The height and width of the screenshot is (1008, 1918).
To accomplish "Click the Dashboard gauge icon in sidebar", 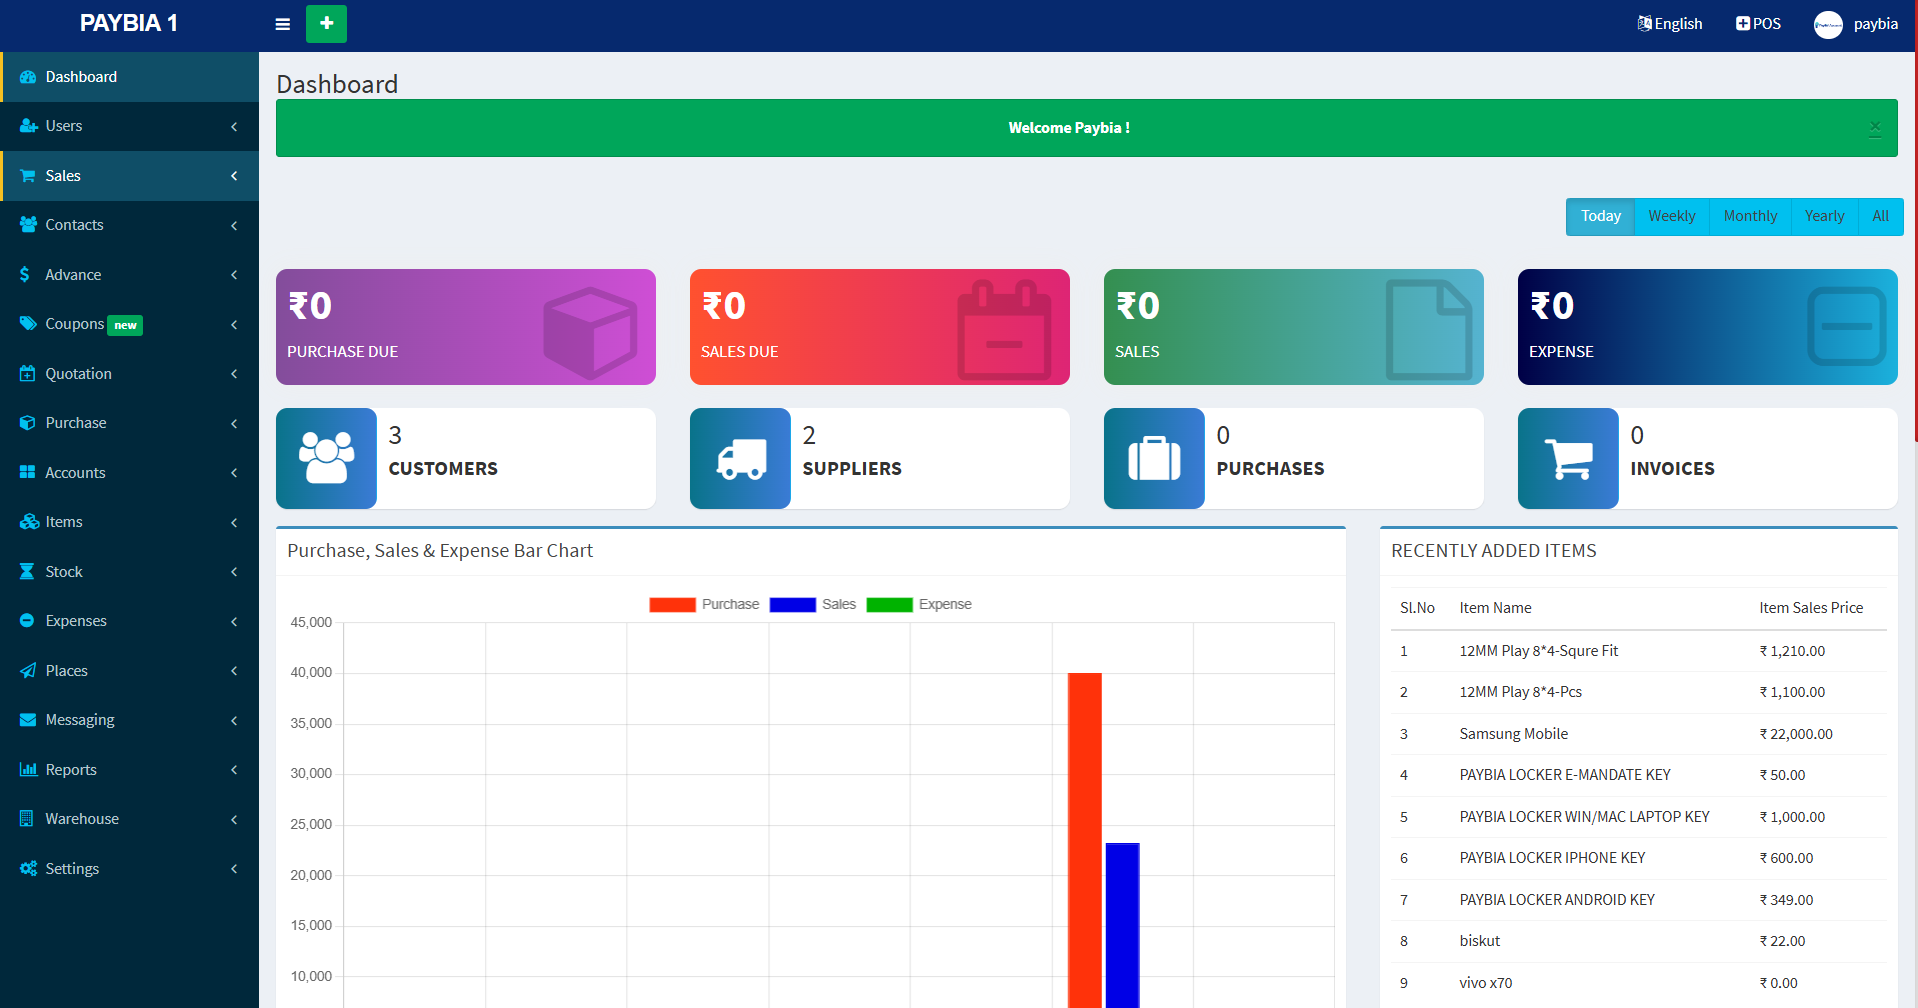I will [28, 77].
